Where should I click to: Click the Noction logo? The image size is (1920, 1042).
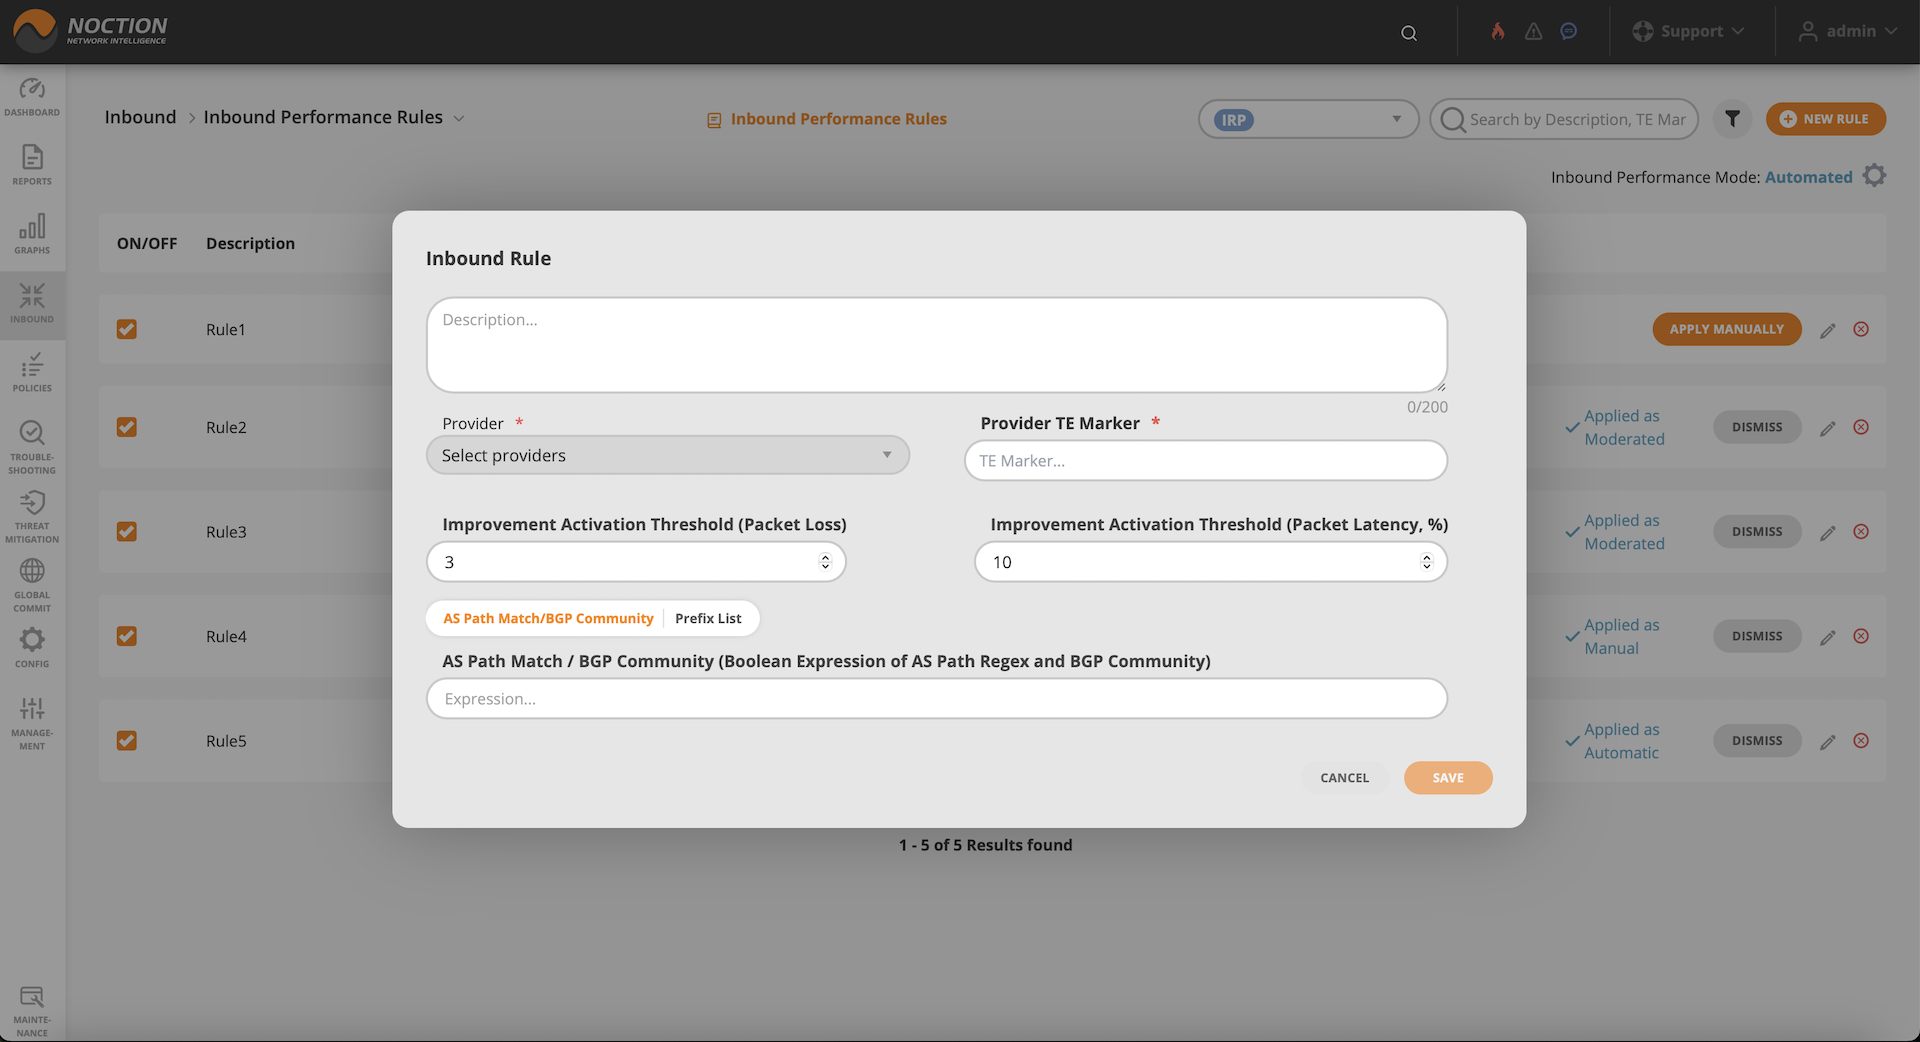(x=90, y=30)
